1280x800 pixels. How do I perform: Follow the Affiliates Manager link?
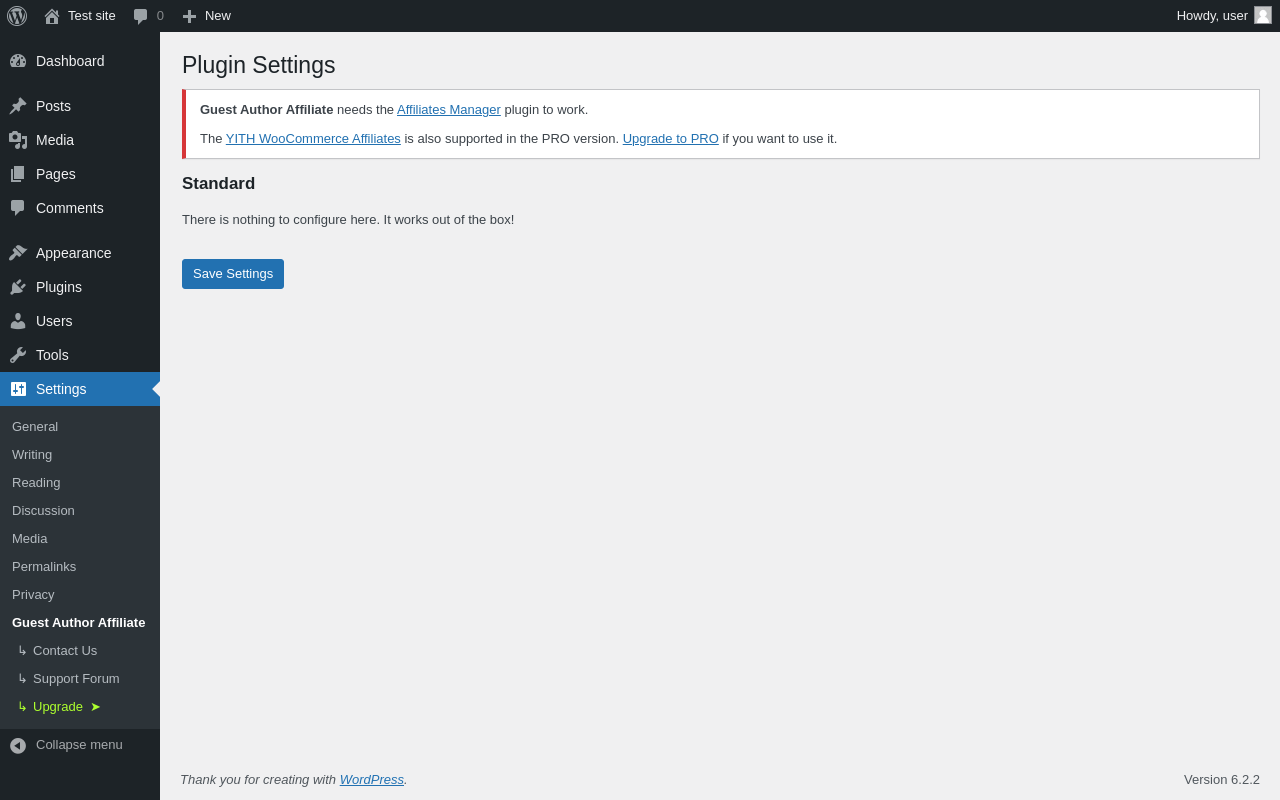[x=449, y=110]
